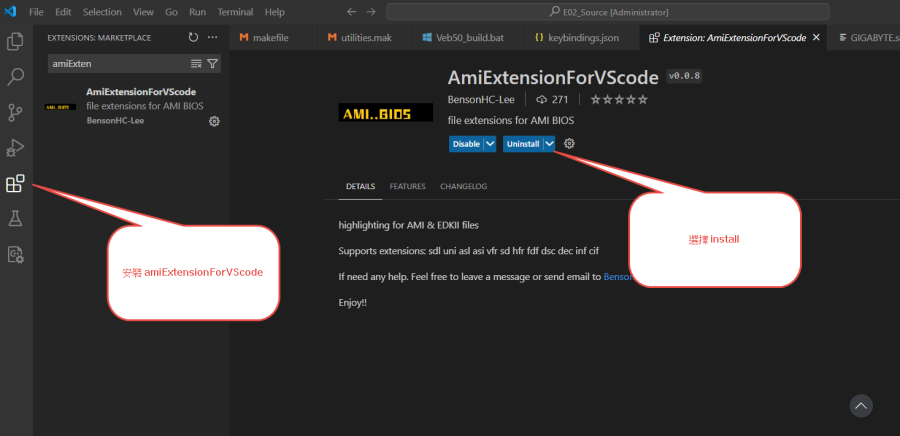This screenshot has width=900, height=436.
Task: Click the Disable button
Action: [x=466, y=144]
